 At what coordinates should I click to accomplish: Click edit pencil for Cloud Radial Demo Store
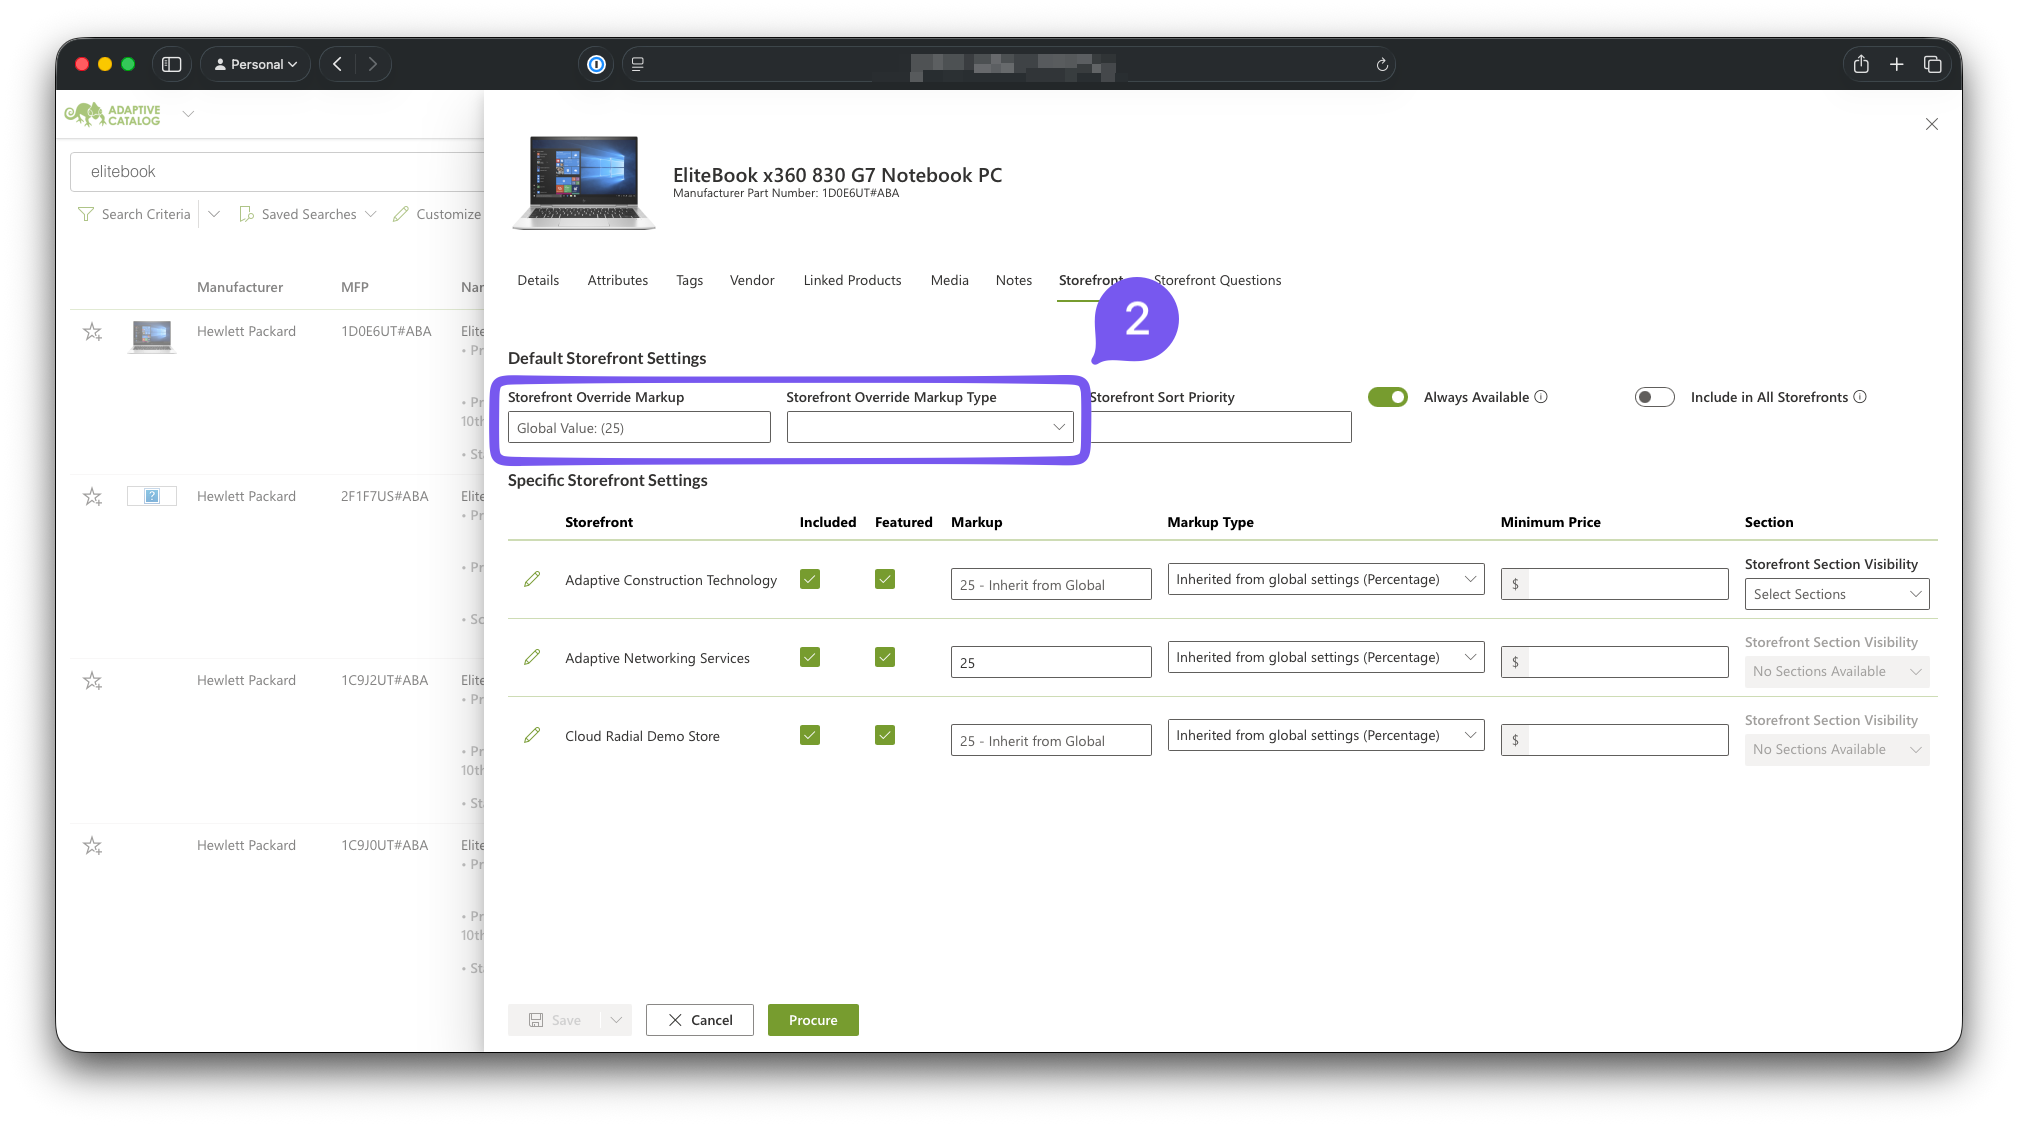coord(532,735)
